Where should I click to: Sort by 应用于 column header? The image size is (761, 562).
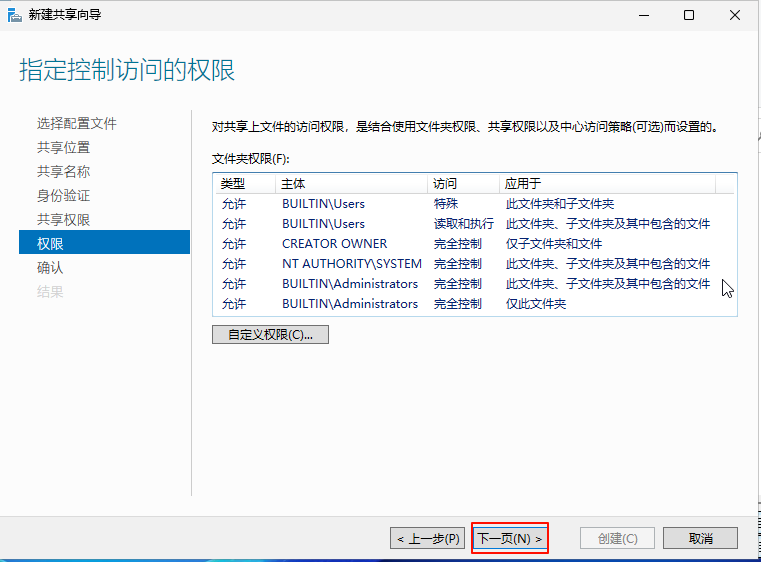pos(523,184)
